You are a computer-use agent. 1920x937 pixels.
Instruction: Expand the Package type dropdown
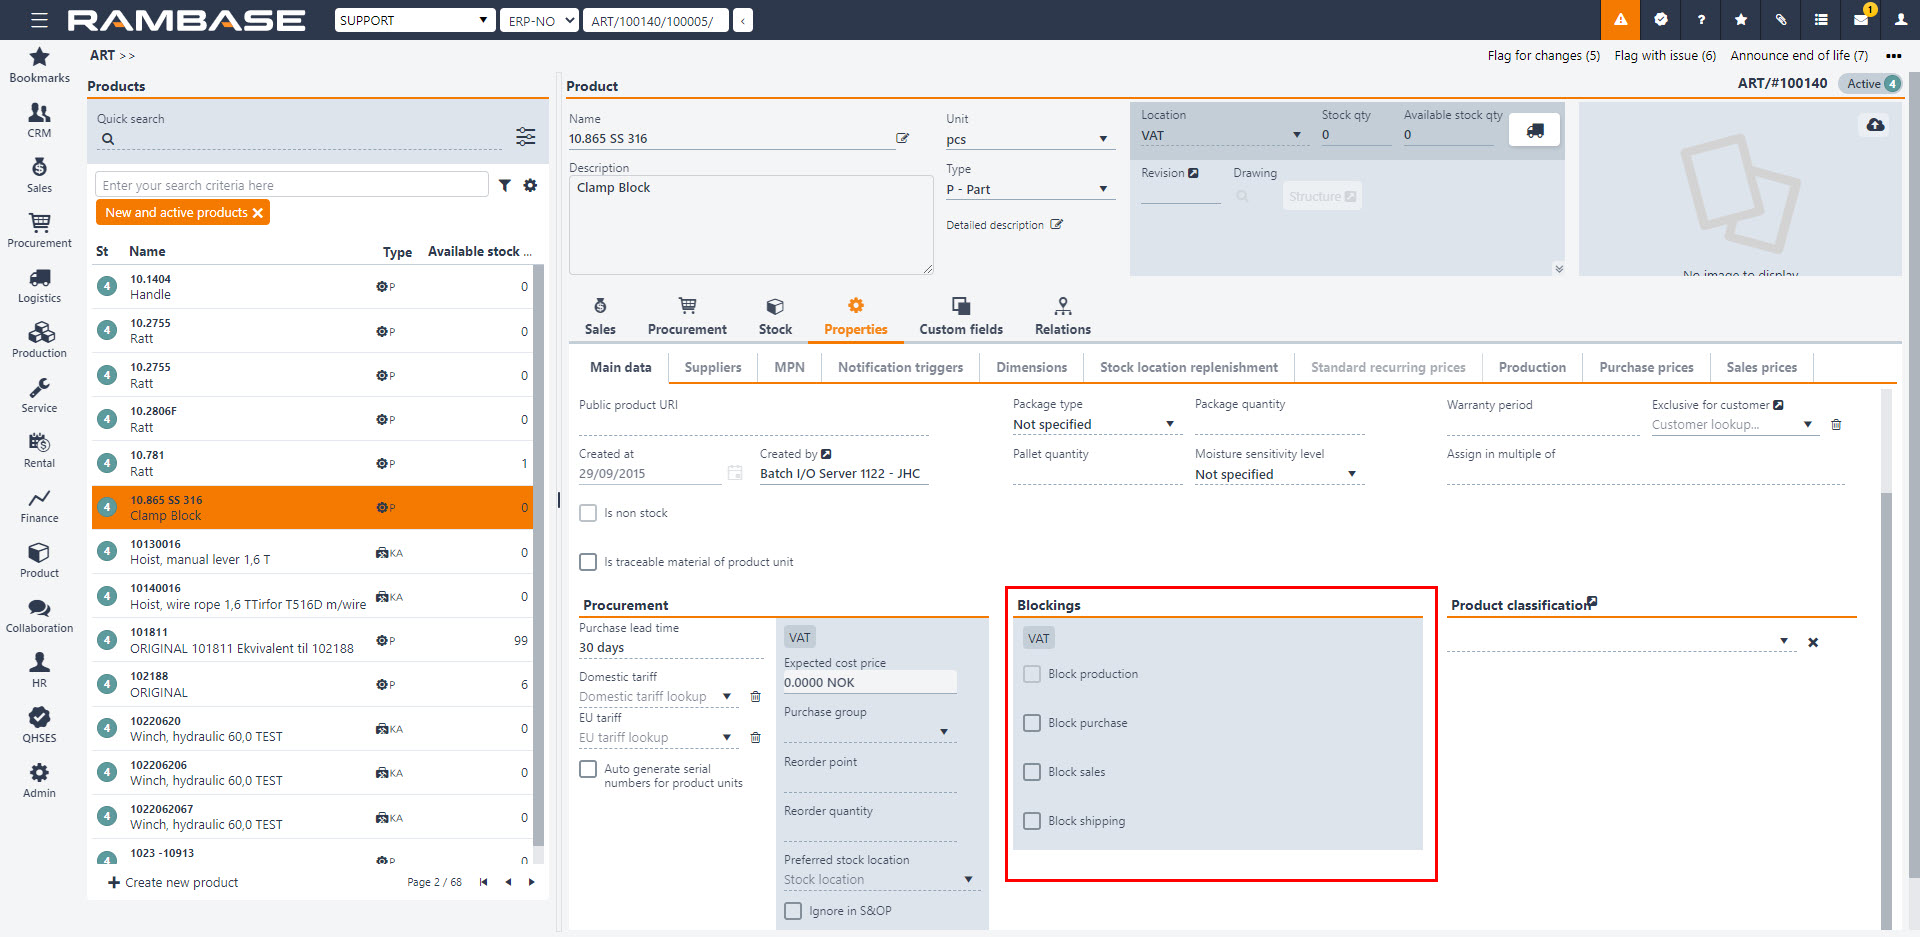1169,425
